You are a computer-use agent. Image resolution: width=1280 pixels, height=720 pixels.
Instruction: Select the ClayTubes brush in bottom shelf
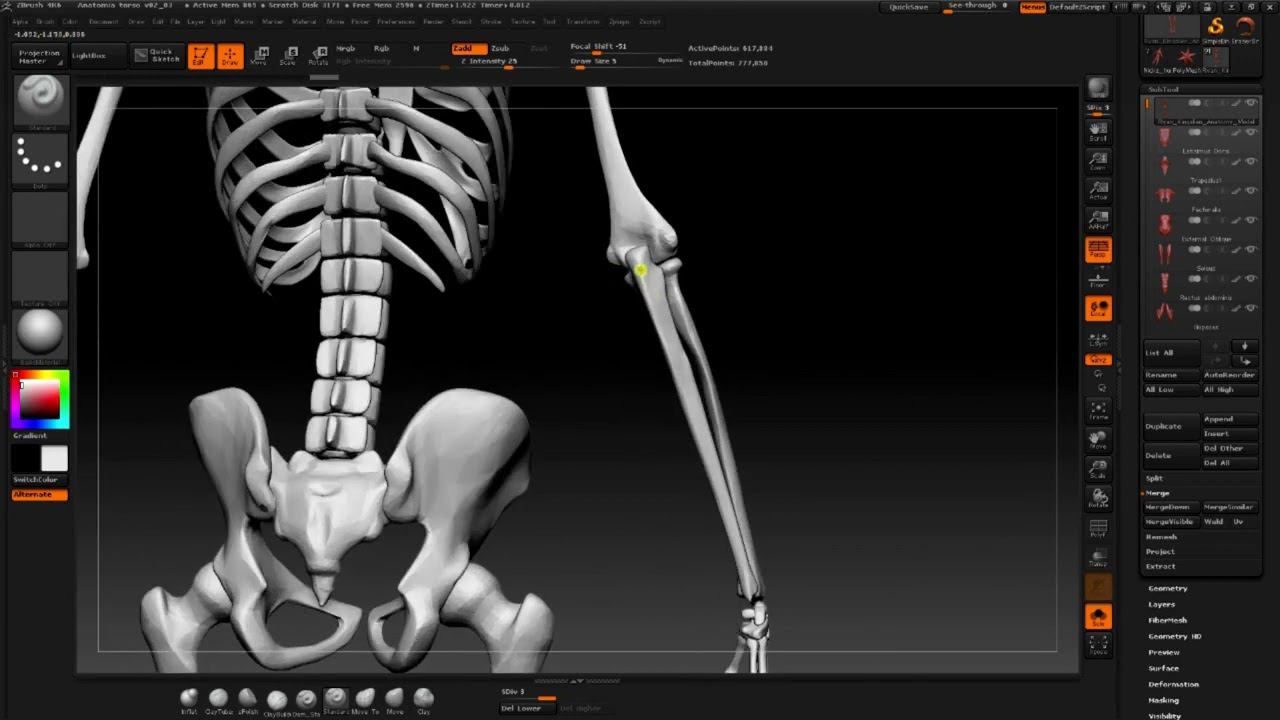coord(218,700)
